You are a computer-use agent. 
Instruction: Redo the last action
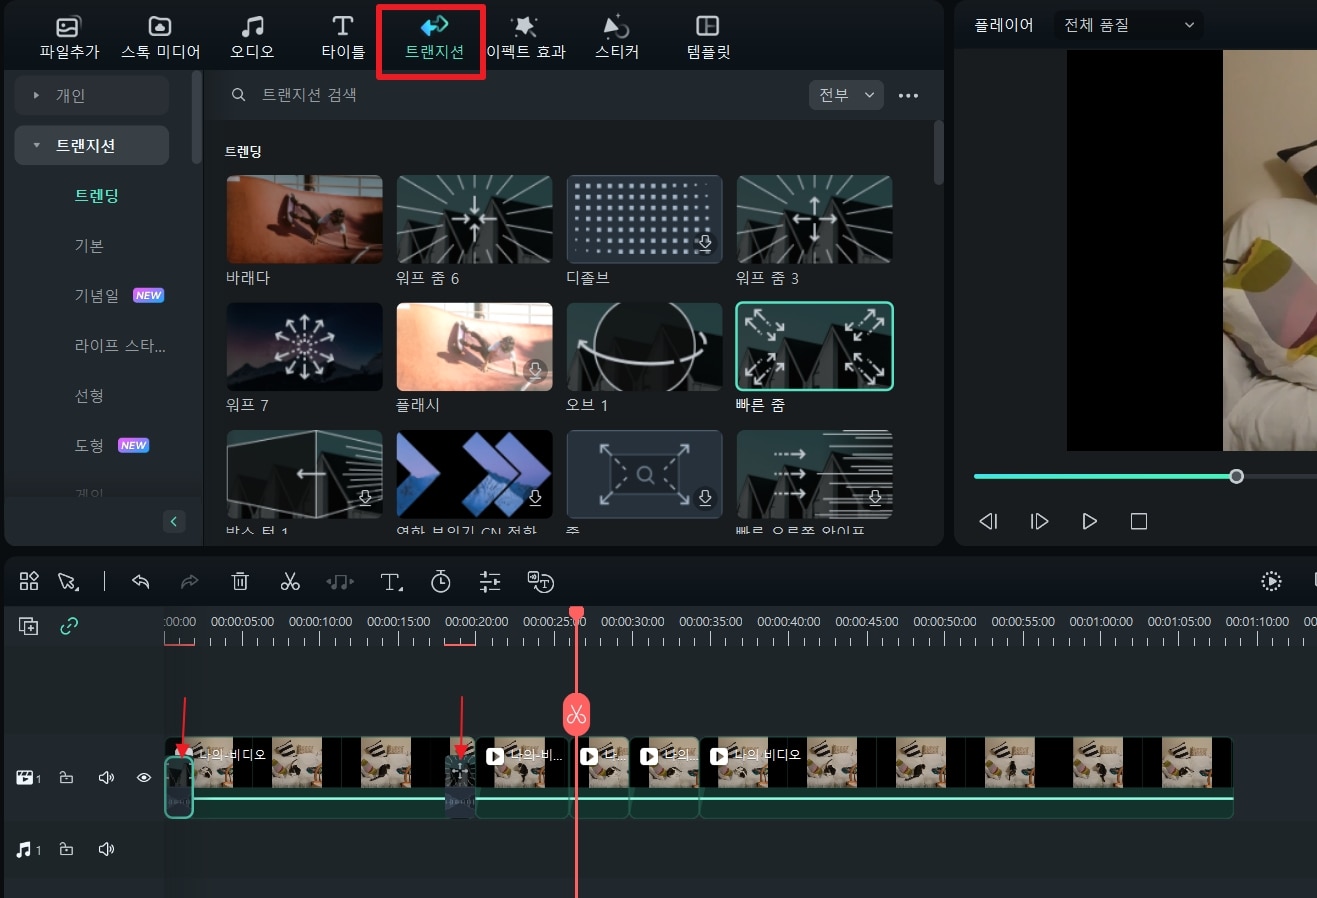point(189,581)
